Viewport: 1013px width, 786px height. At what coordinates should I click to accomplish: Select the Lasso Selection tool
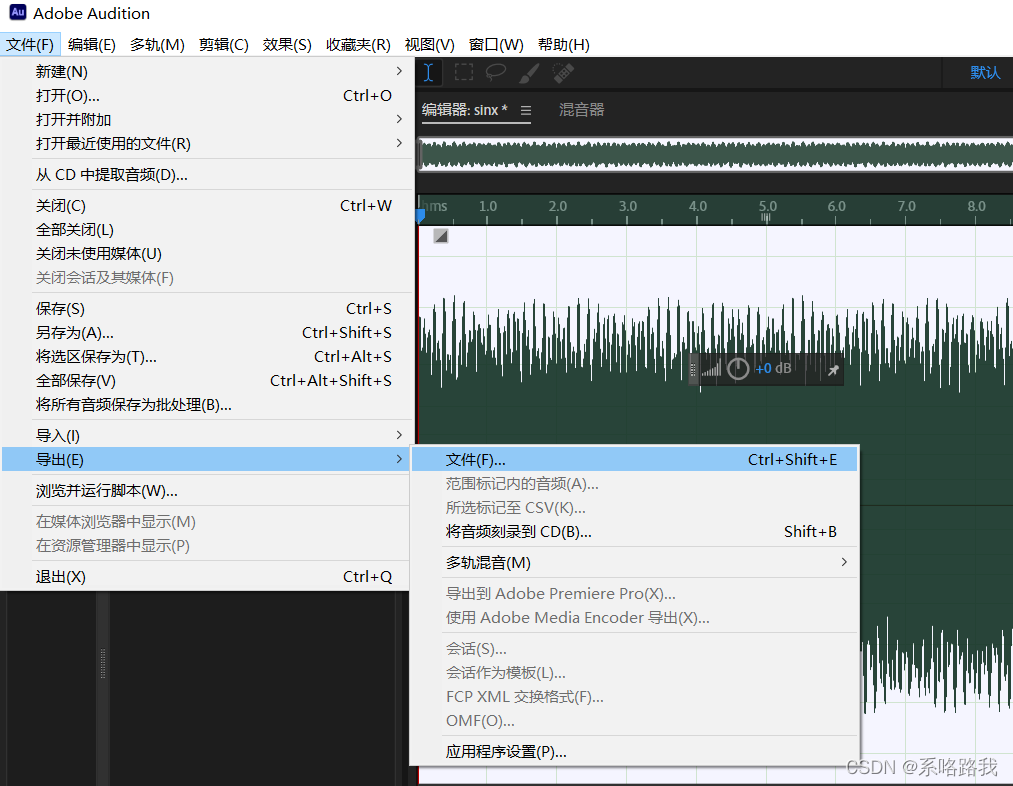point(496,72)
